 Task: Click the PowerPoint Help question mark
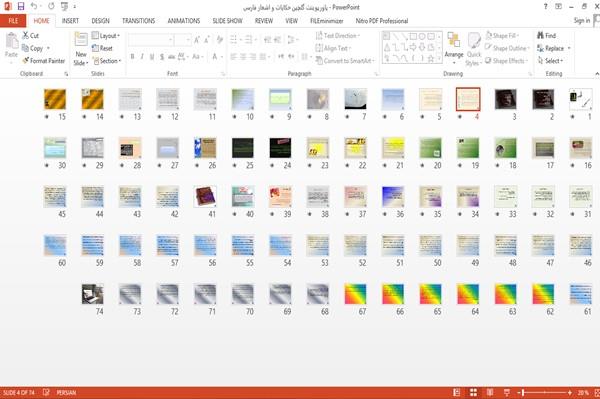pyautogui.click(x=545, y=7)
